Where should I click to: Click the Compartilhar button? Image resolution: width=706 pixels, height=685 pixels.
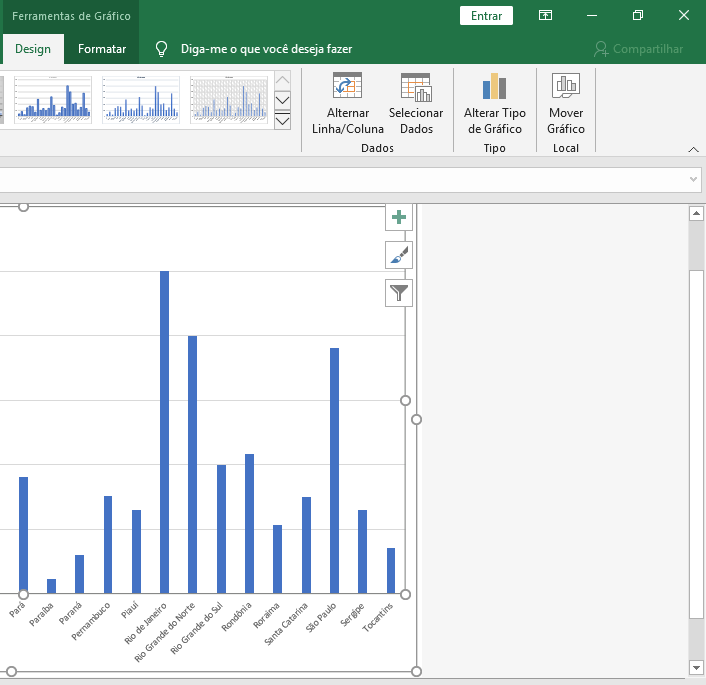[638, 49]
